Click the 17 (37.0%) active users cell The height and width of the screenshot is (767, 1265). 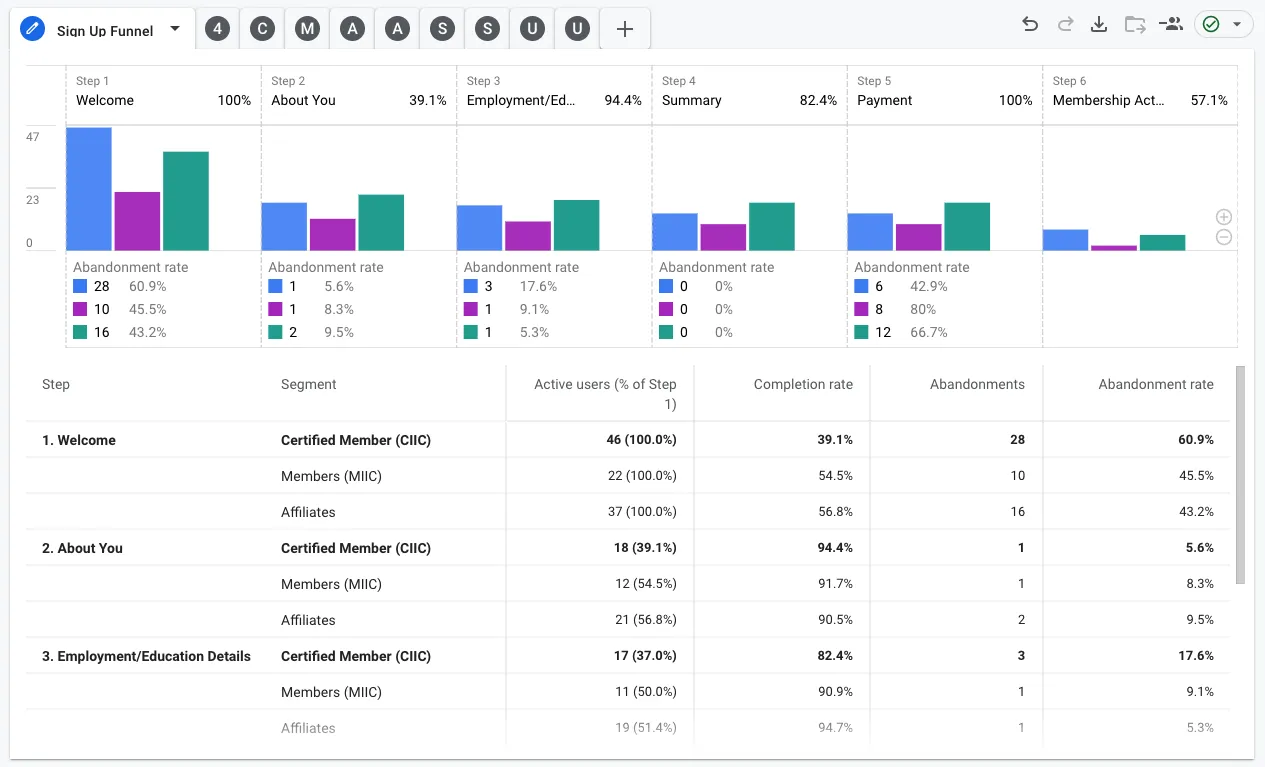click(646, 656)
